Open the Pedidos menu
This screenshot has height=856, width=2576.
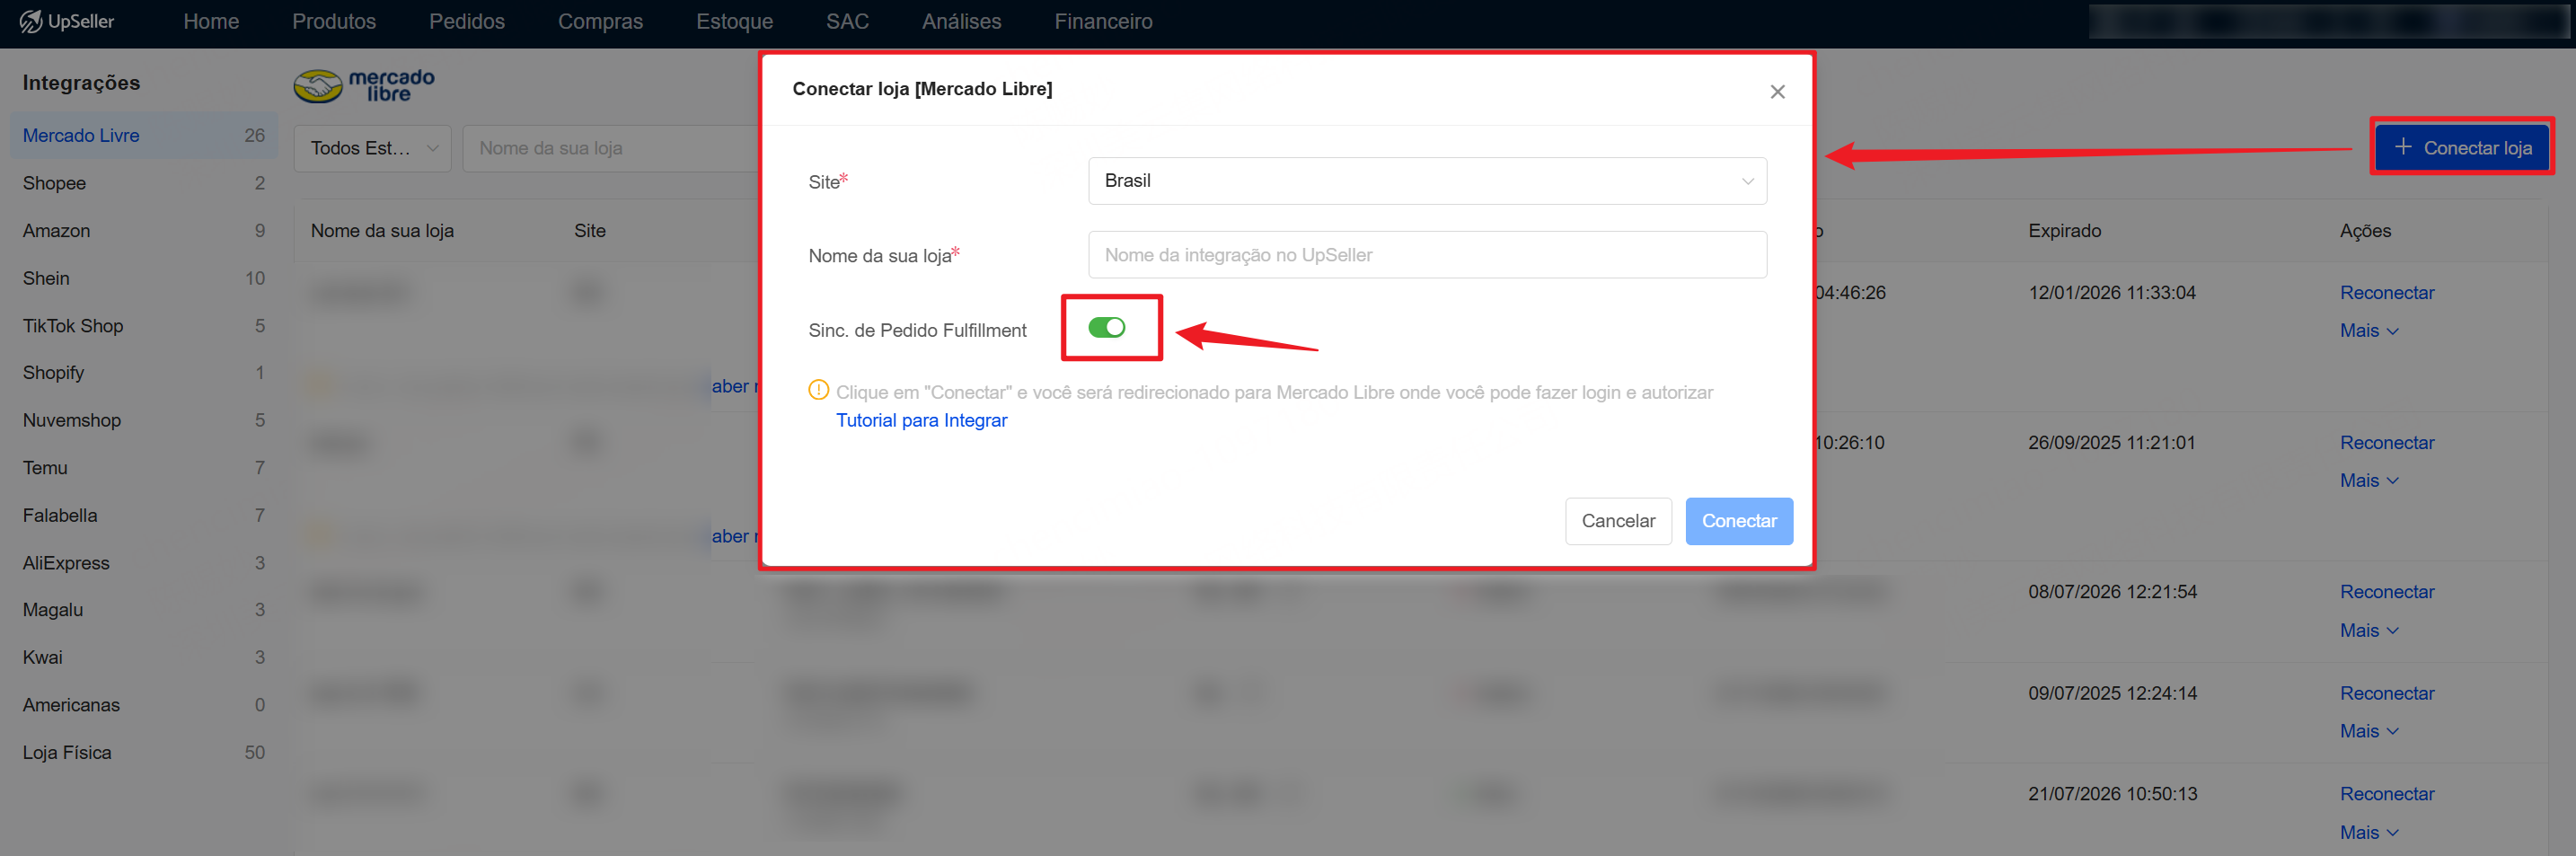point(466,22)
